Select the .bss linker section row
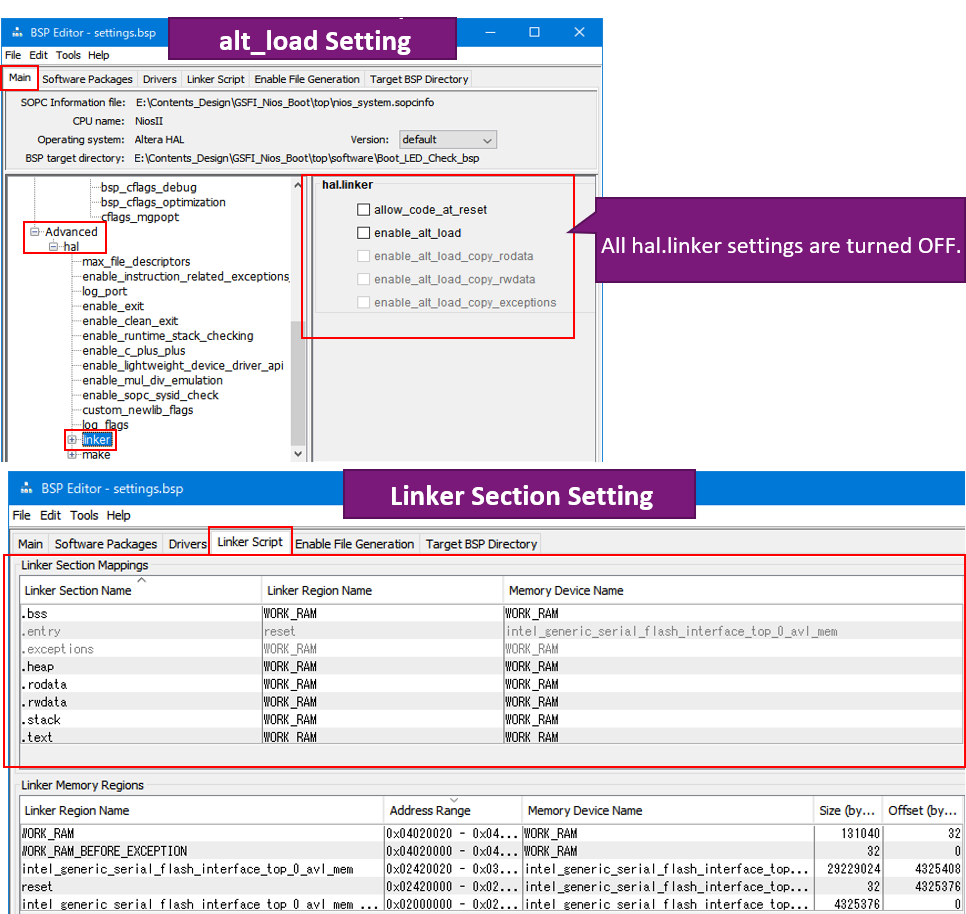 [x=490, y=613]
